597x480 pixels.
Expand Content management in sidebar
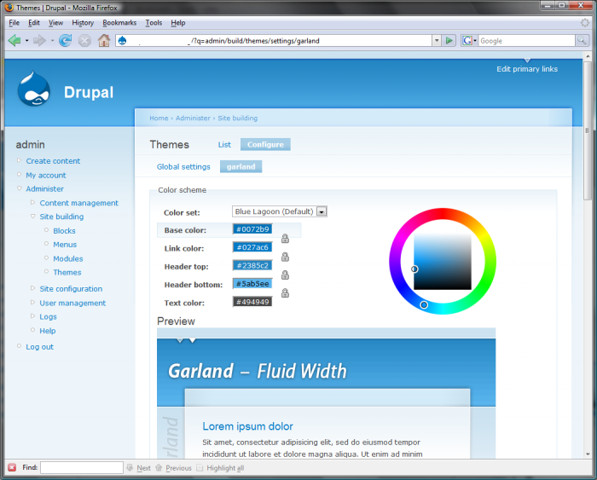(33, 203)
